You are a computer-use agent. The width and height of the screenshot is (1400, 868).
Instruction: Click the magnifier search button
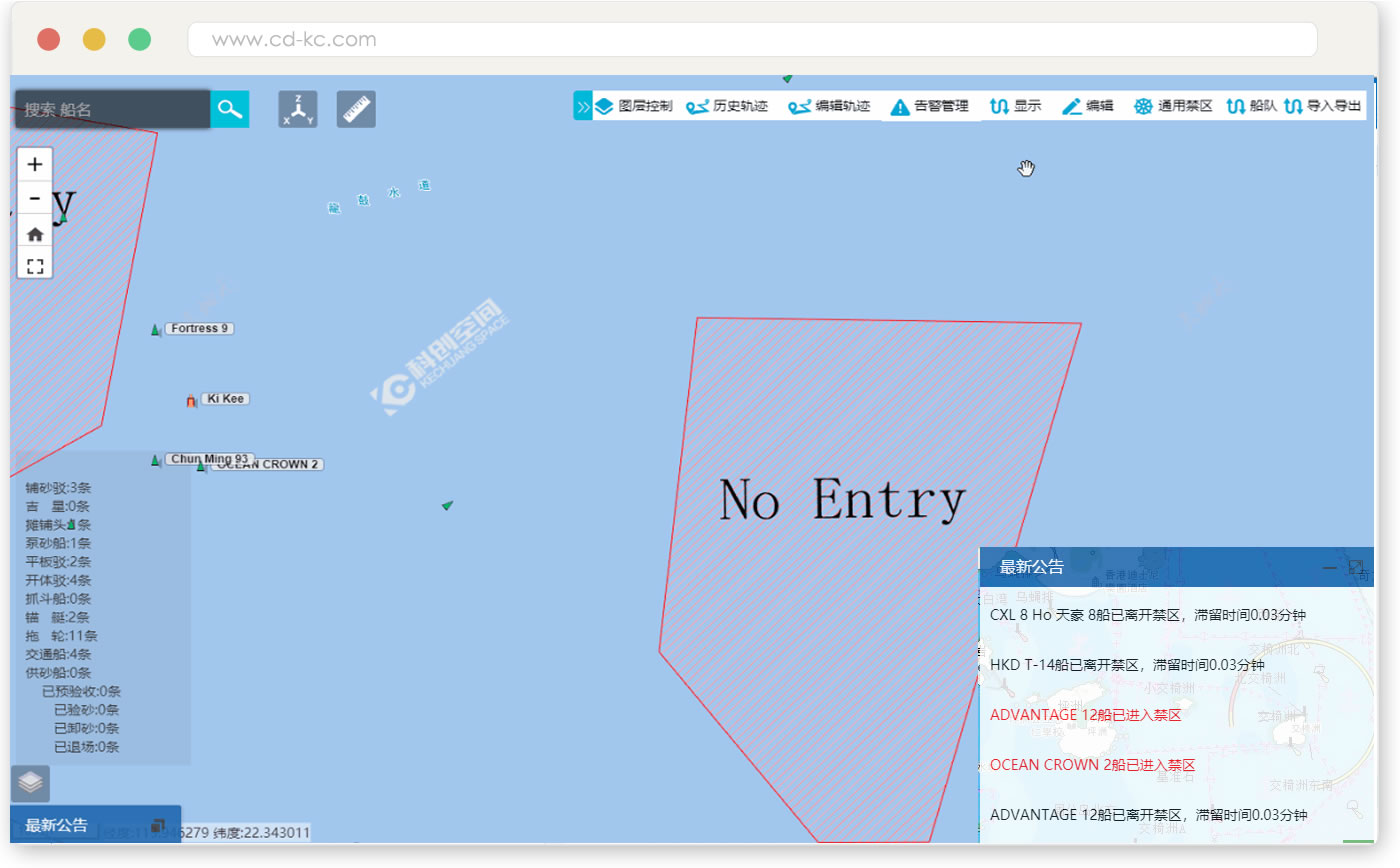tap(230, 109)
